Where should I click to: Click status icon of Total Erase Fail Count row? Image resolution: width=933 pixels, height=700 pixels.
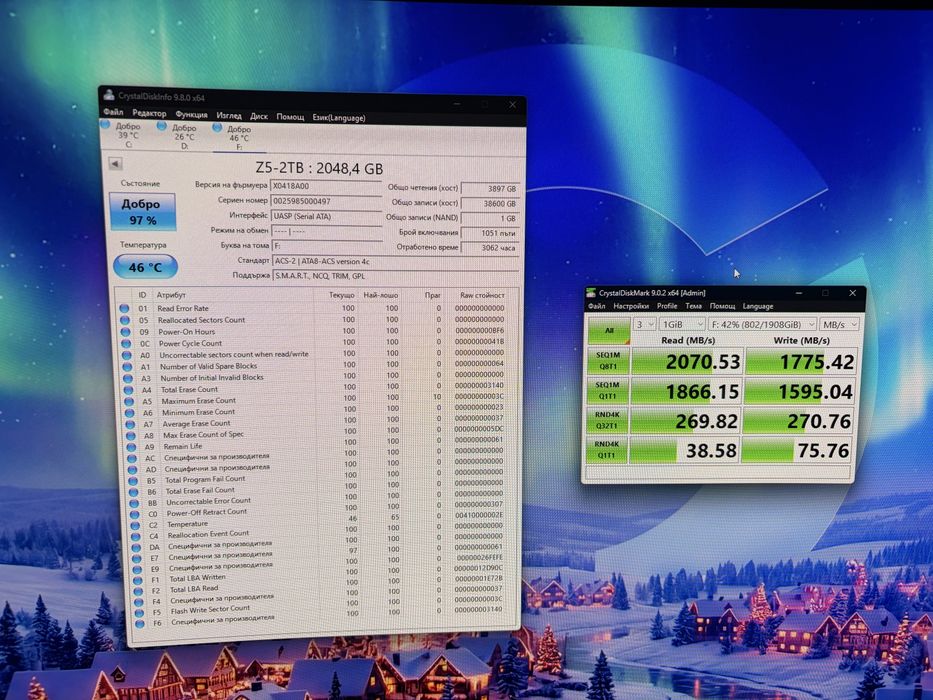click(134, 492)
